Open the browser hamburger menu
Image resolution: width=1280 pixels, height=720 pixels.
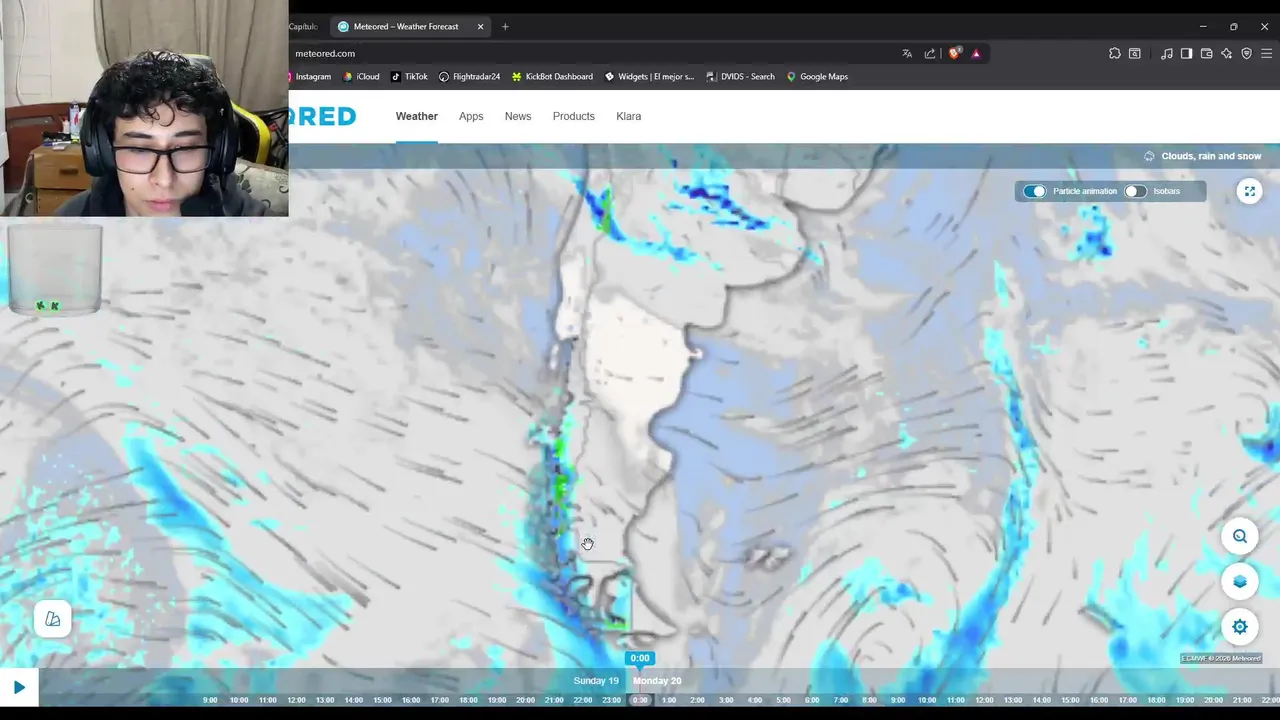click(1266, 54)
